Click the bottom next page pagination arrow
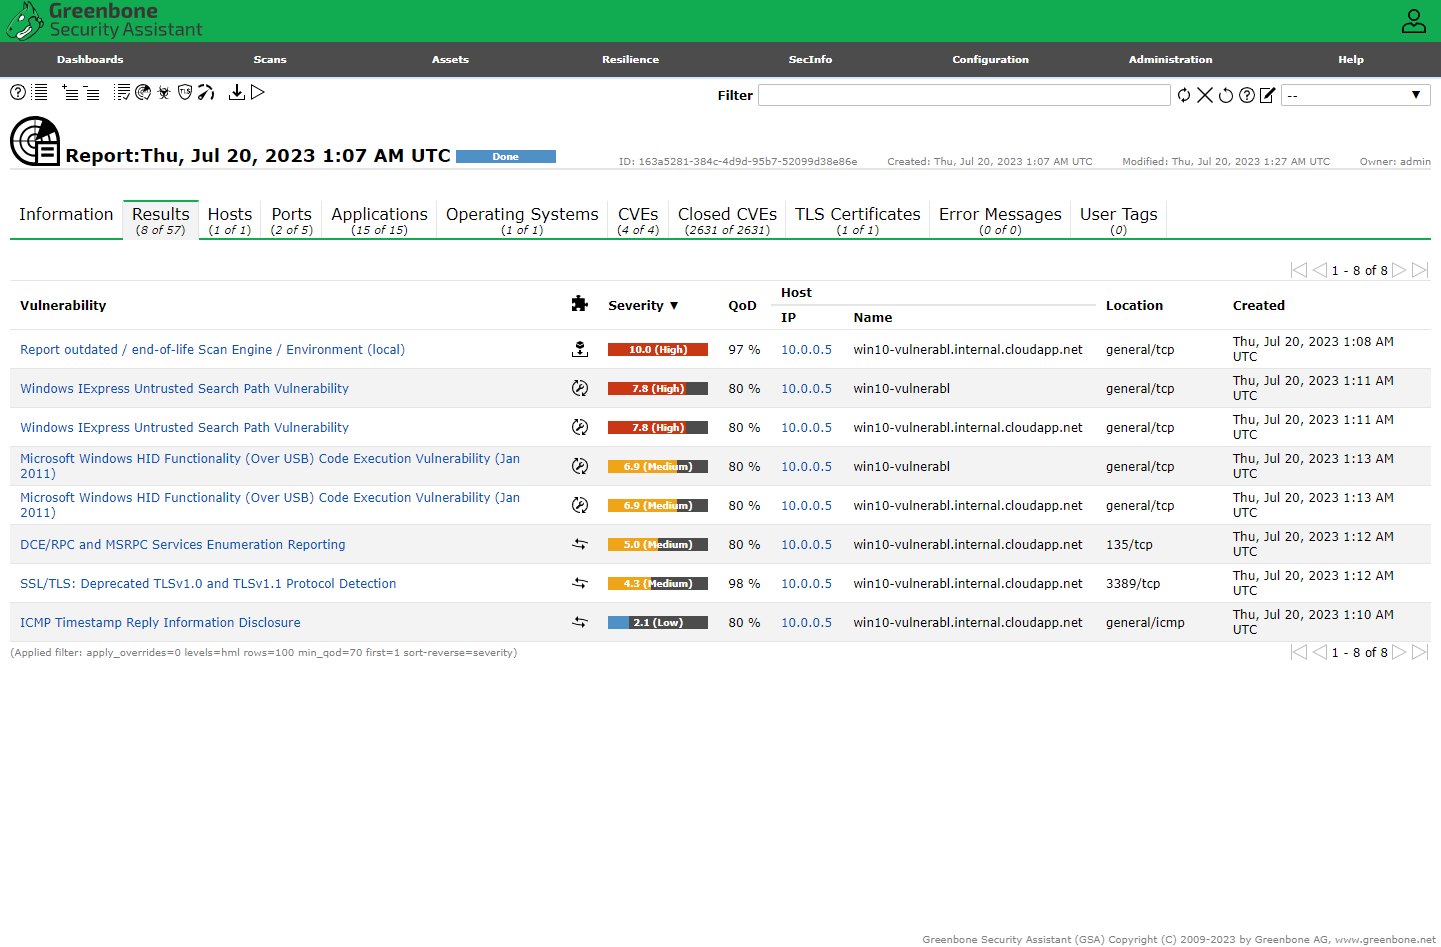 [x=1400, y=652]
